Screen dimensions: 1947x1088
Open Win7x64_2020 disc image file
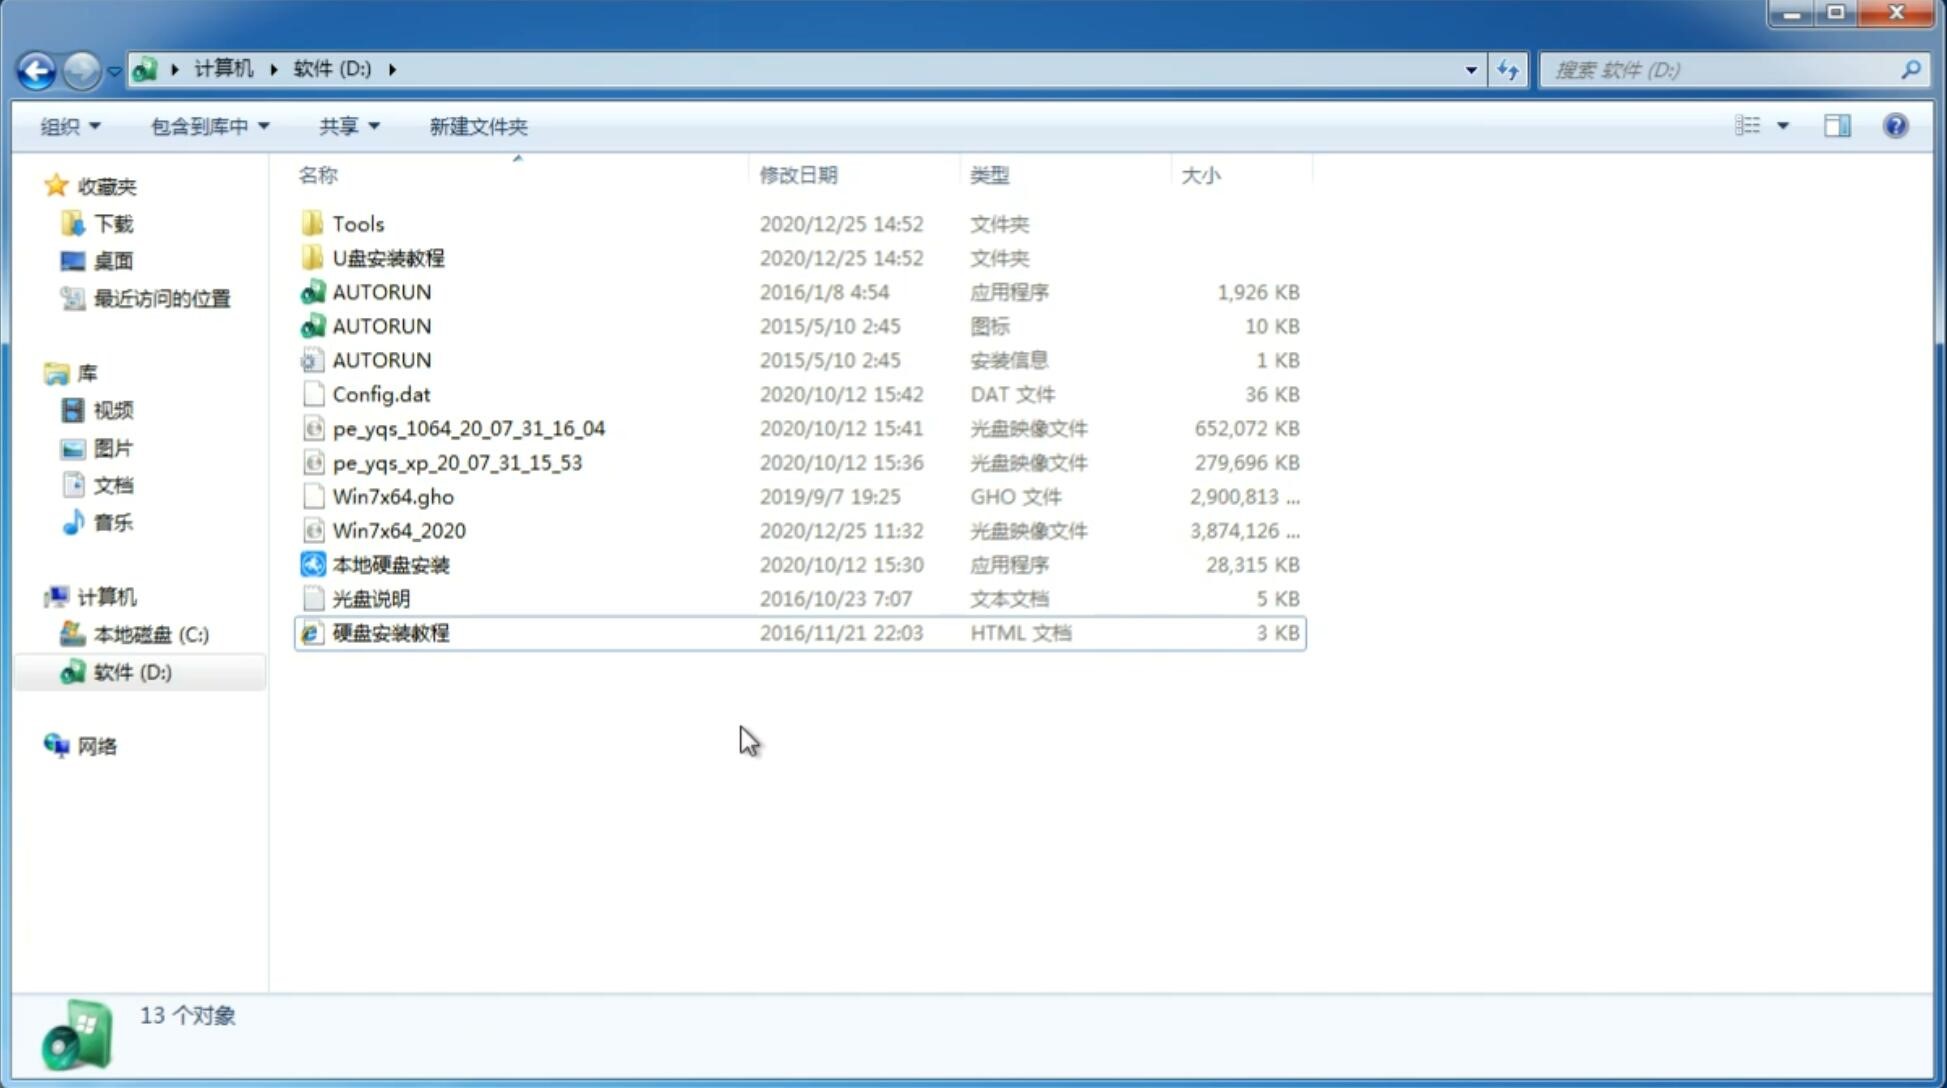click(x=397, y=529)
